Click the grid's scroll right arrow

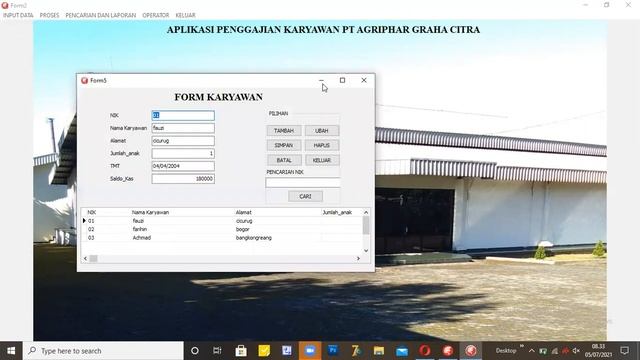pyautogui.click(x=358, y=258)
